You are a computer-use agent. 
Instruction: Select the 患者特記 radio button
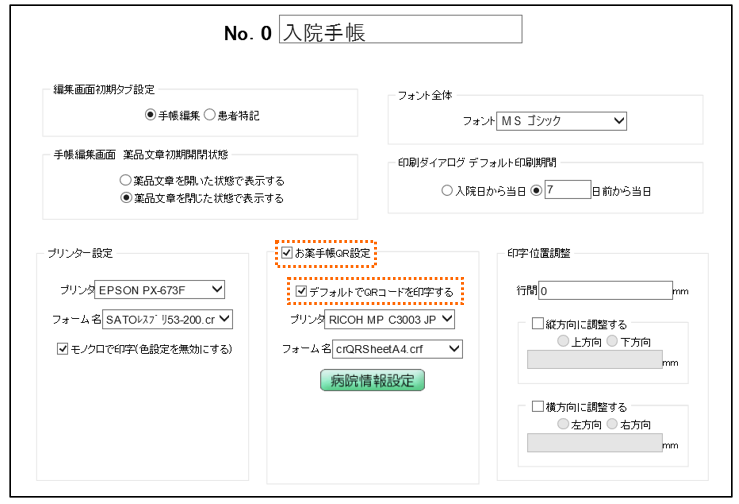[210, 115]
